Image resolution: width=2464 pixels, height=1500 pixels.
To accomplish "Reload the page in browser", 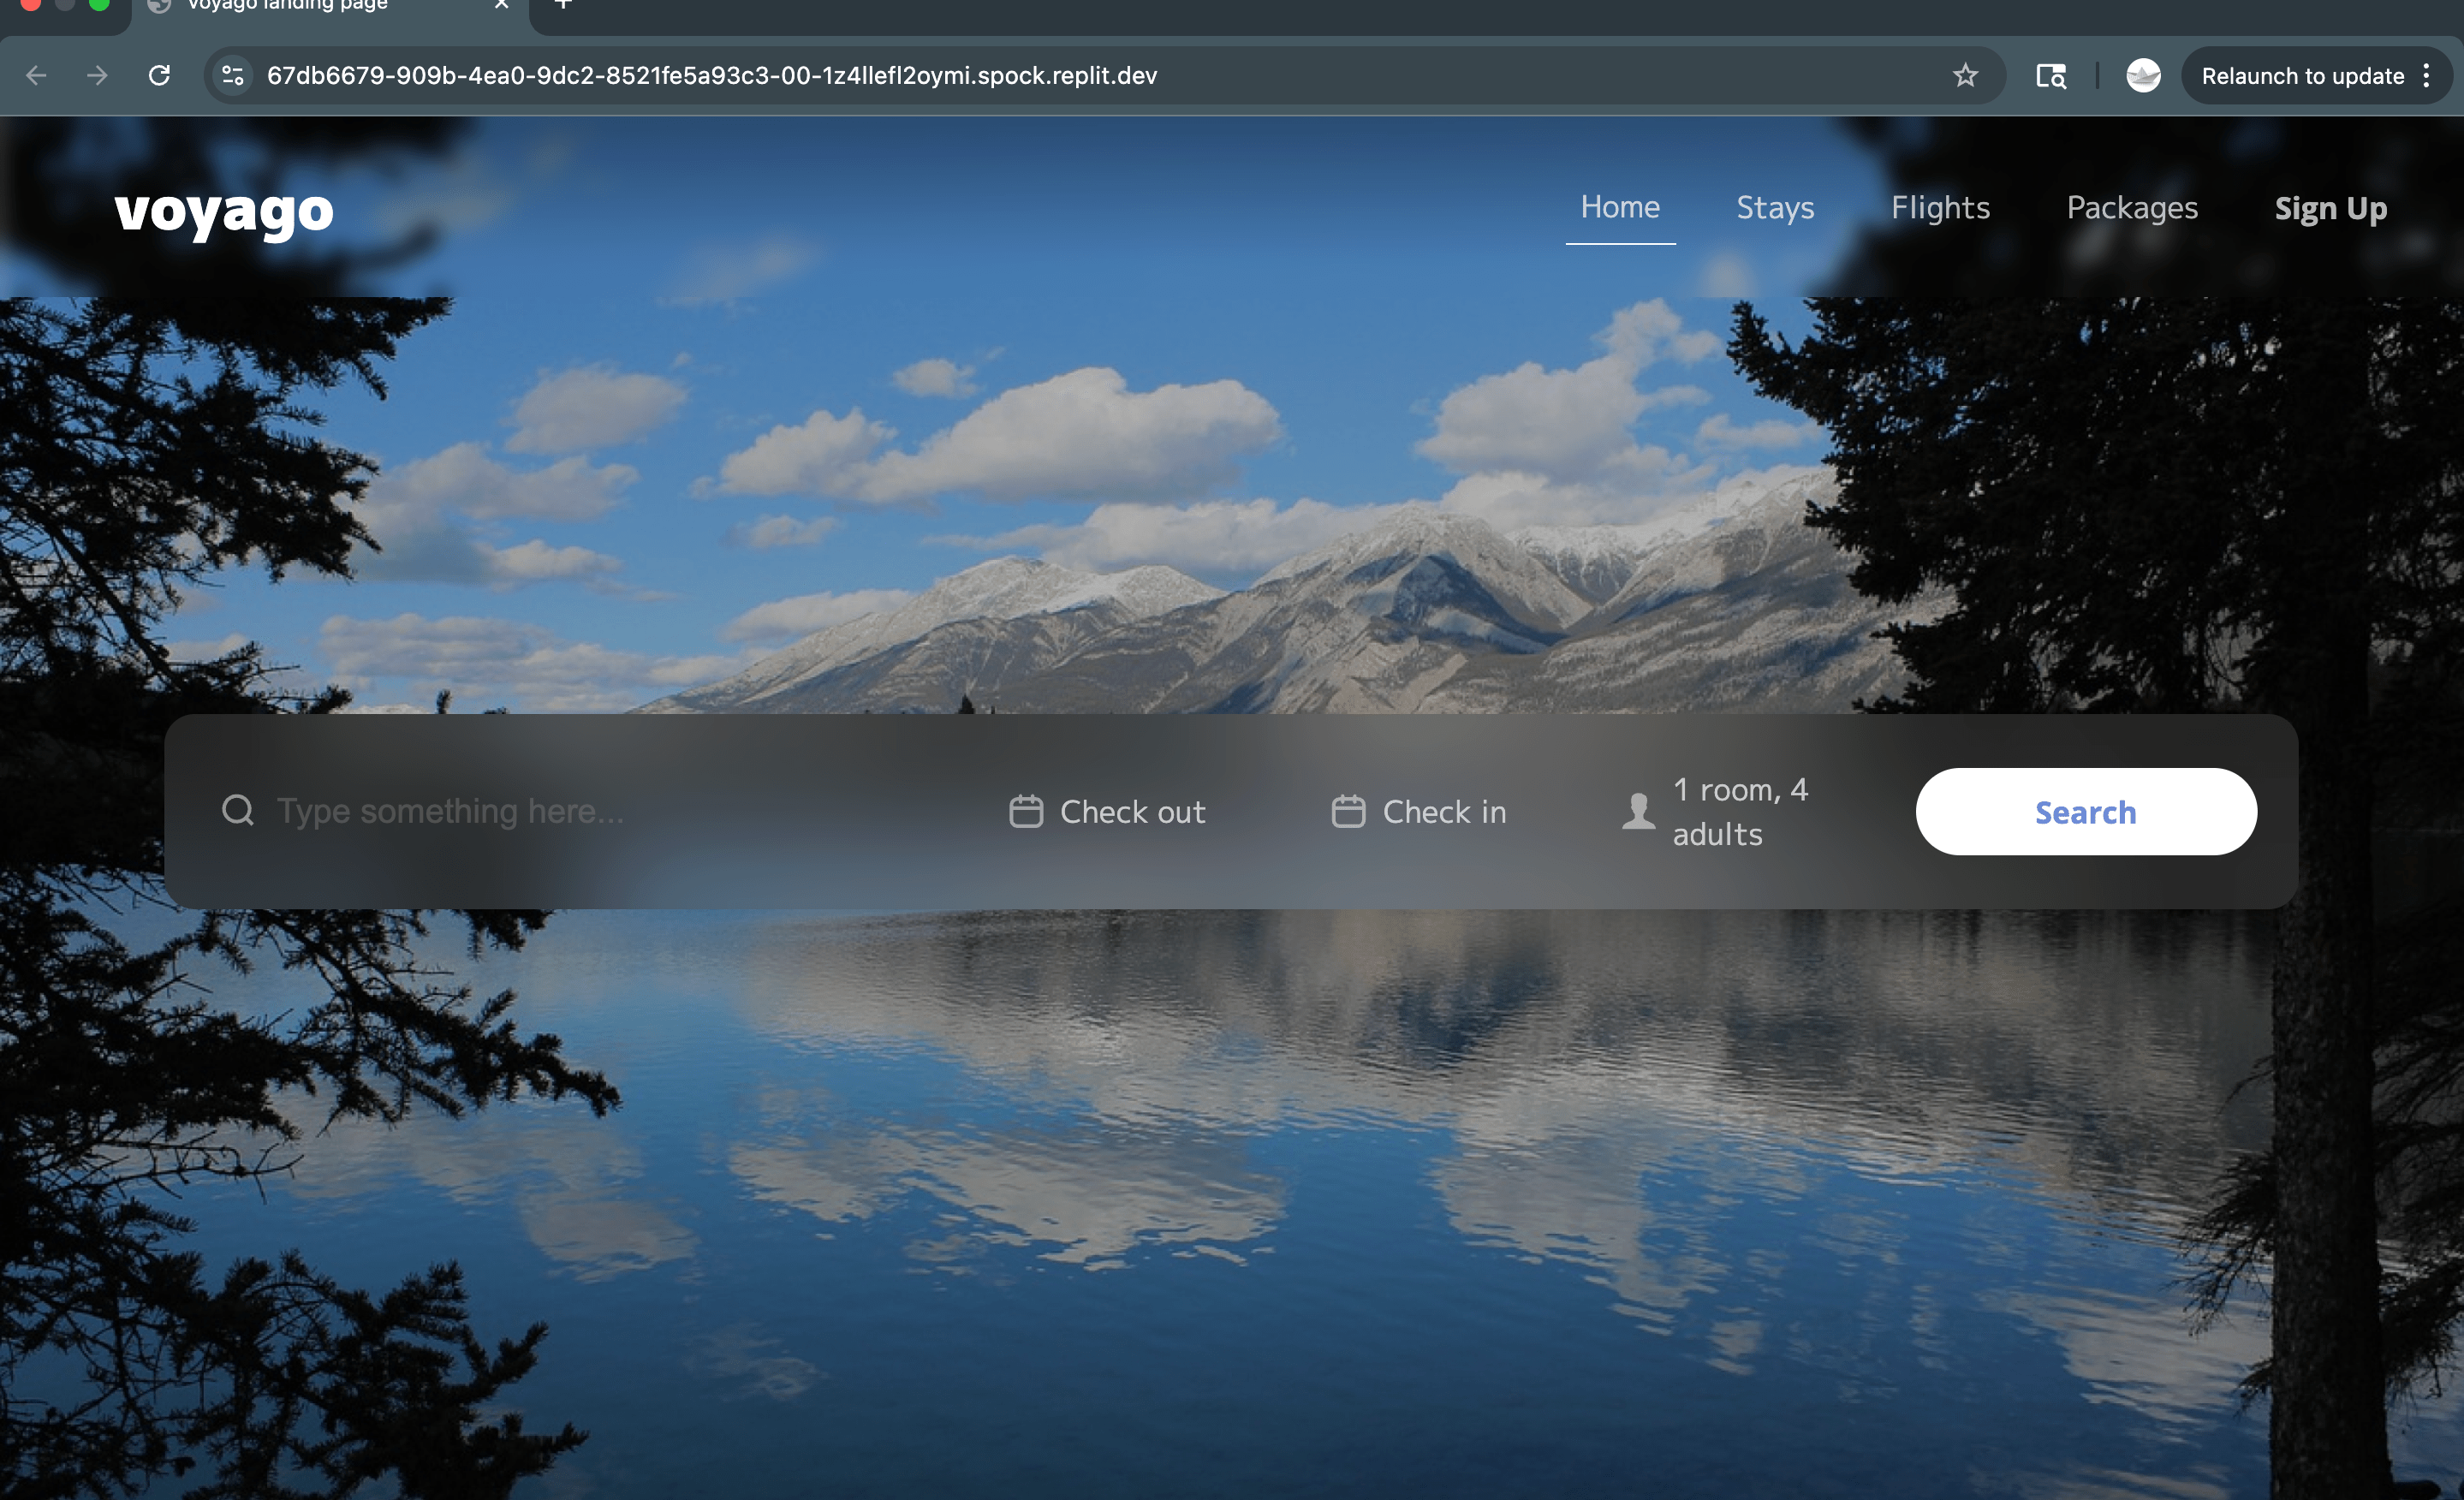I will [159, 76].
